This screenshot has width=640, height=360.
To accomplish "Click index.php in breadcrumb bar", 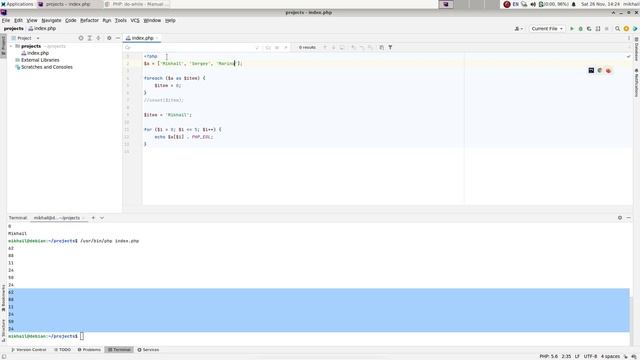I will 42,29.
